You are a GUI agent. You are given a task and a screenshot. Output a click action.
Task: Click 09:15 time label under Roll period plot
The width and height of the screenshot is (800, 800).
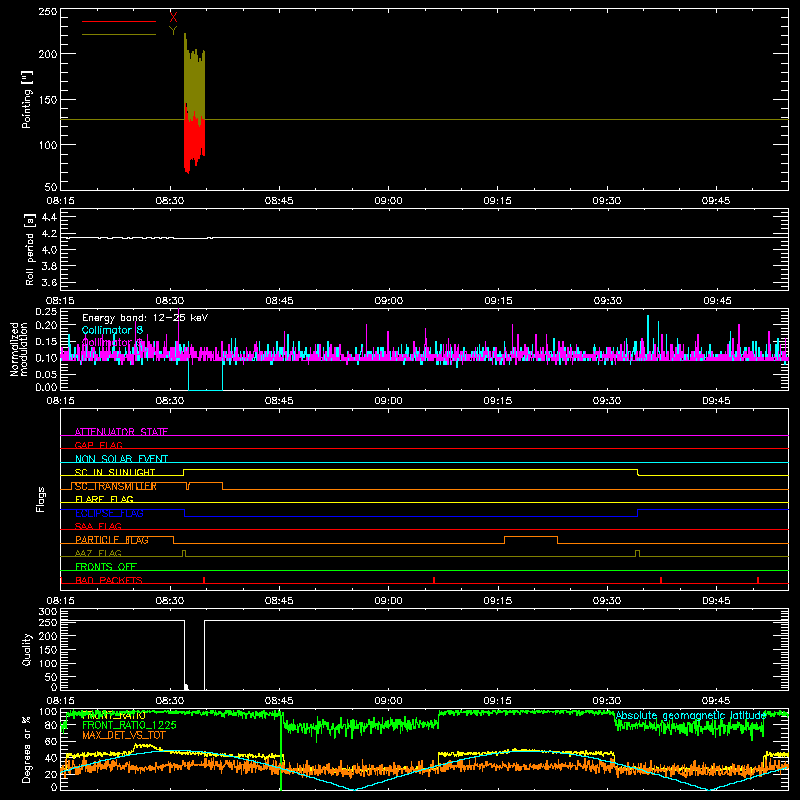point(498,301)
